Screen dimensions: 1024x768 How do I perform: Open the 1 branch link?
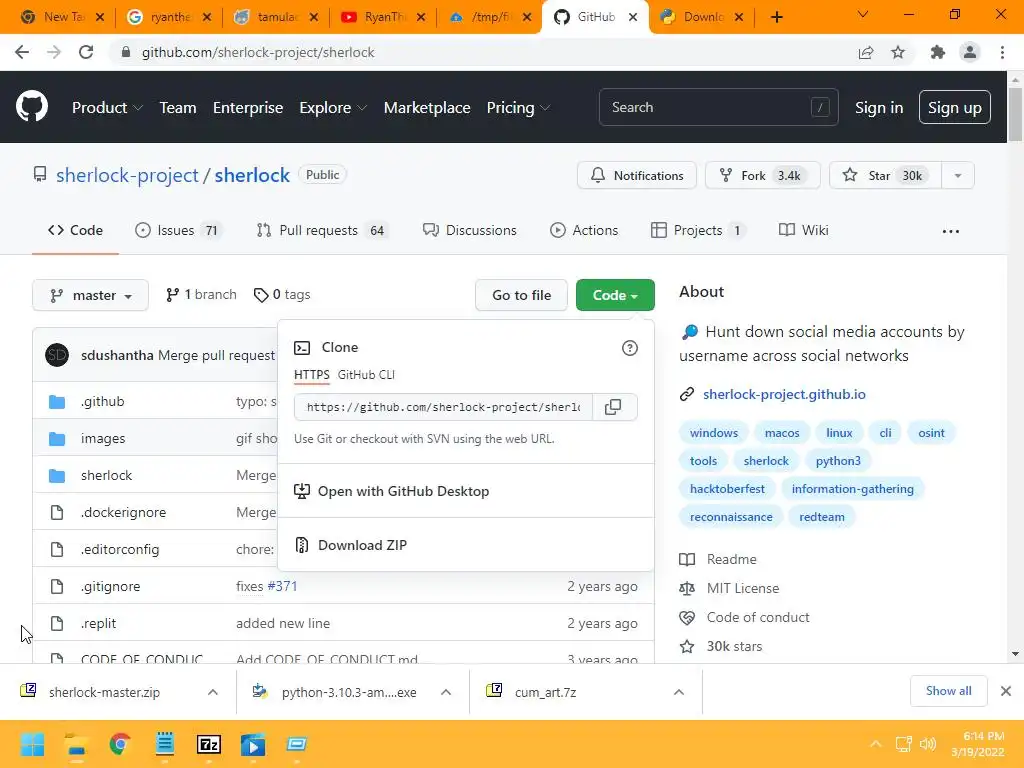tap(201, 295)
